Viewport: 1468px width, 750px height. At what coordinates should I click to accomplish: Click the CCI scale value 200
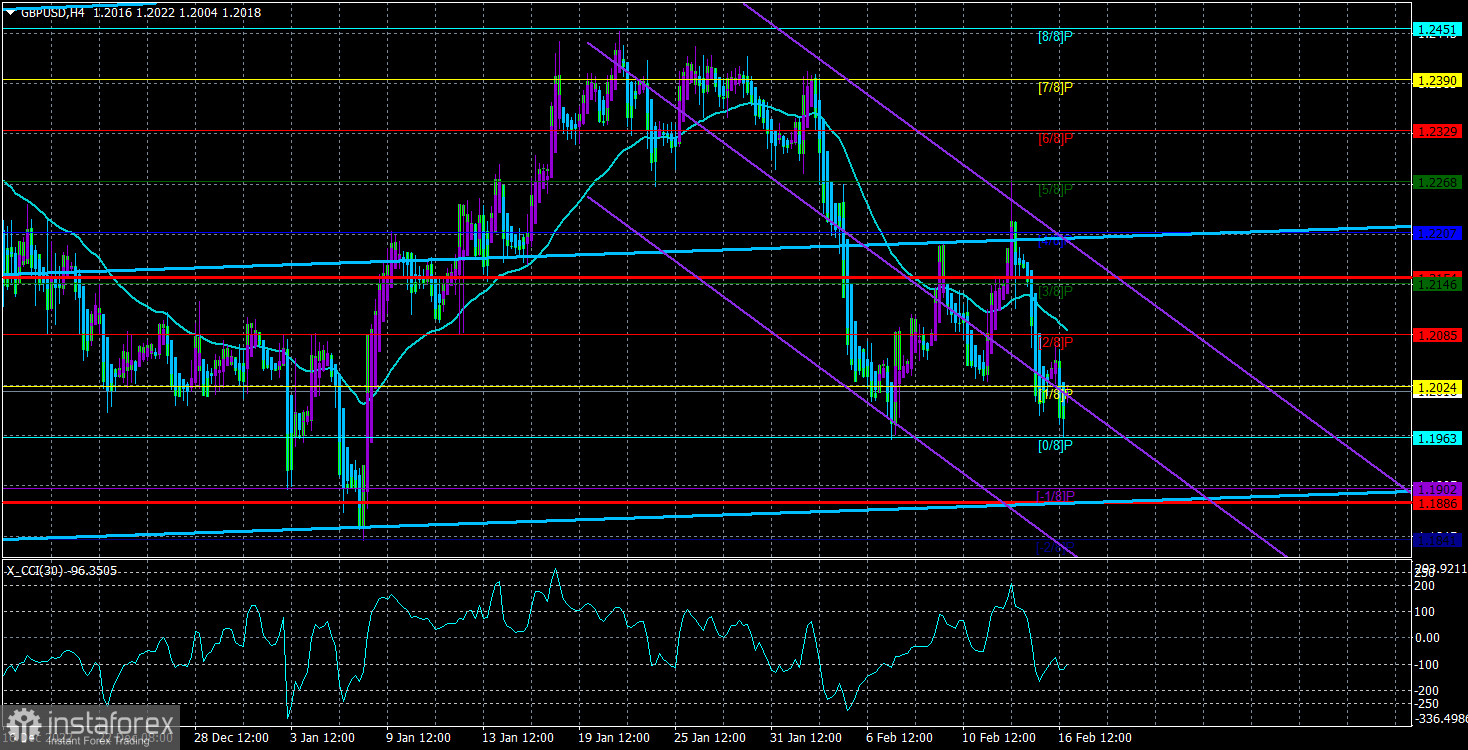click(x=1425, y=585)
